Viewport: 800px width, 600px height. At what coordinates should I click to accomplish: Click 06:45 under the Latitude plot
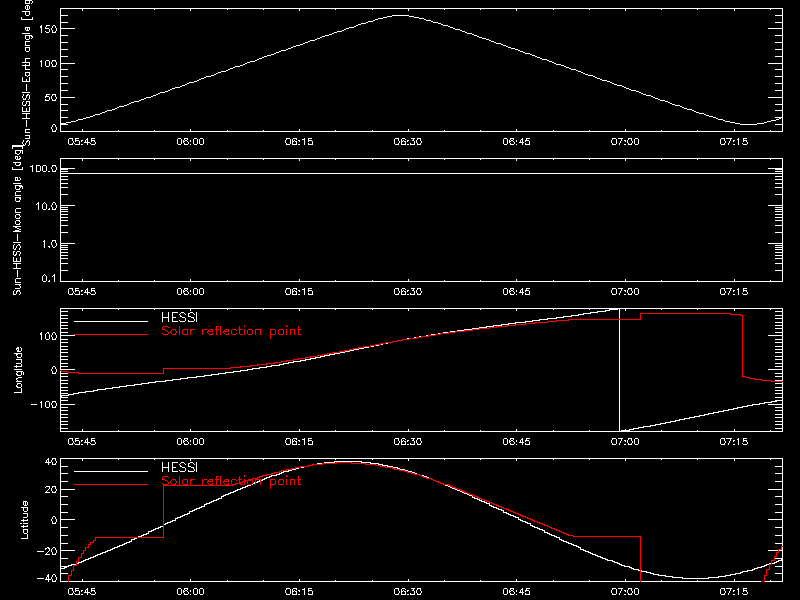pos(516,591)
